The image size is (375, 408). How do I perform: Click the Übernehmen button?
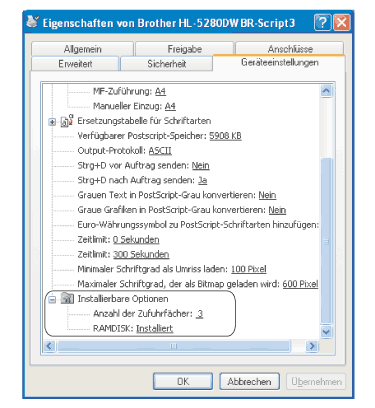click(x=316, y=381)
